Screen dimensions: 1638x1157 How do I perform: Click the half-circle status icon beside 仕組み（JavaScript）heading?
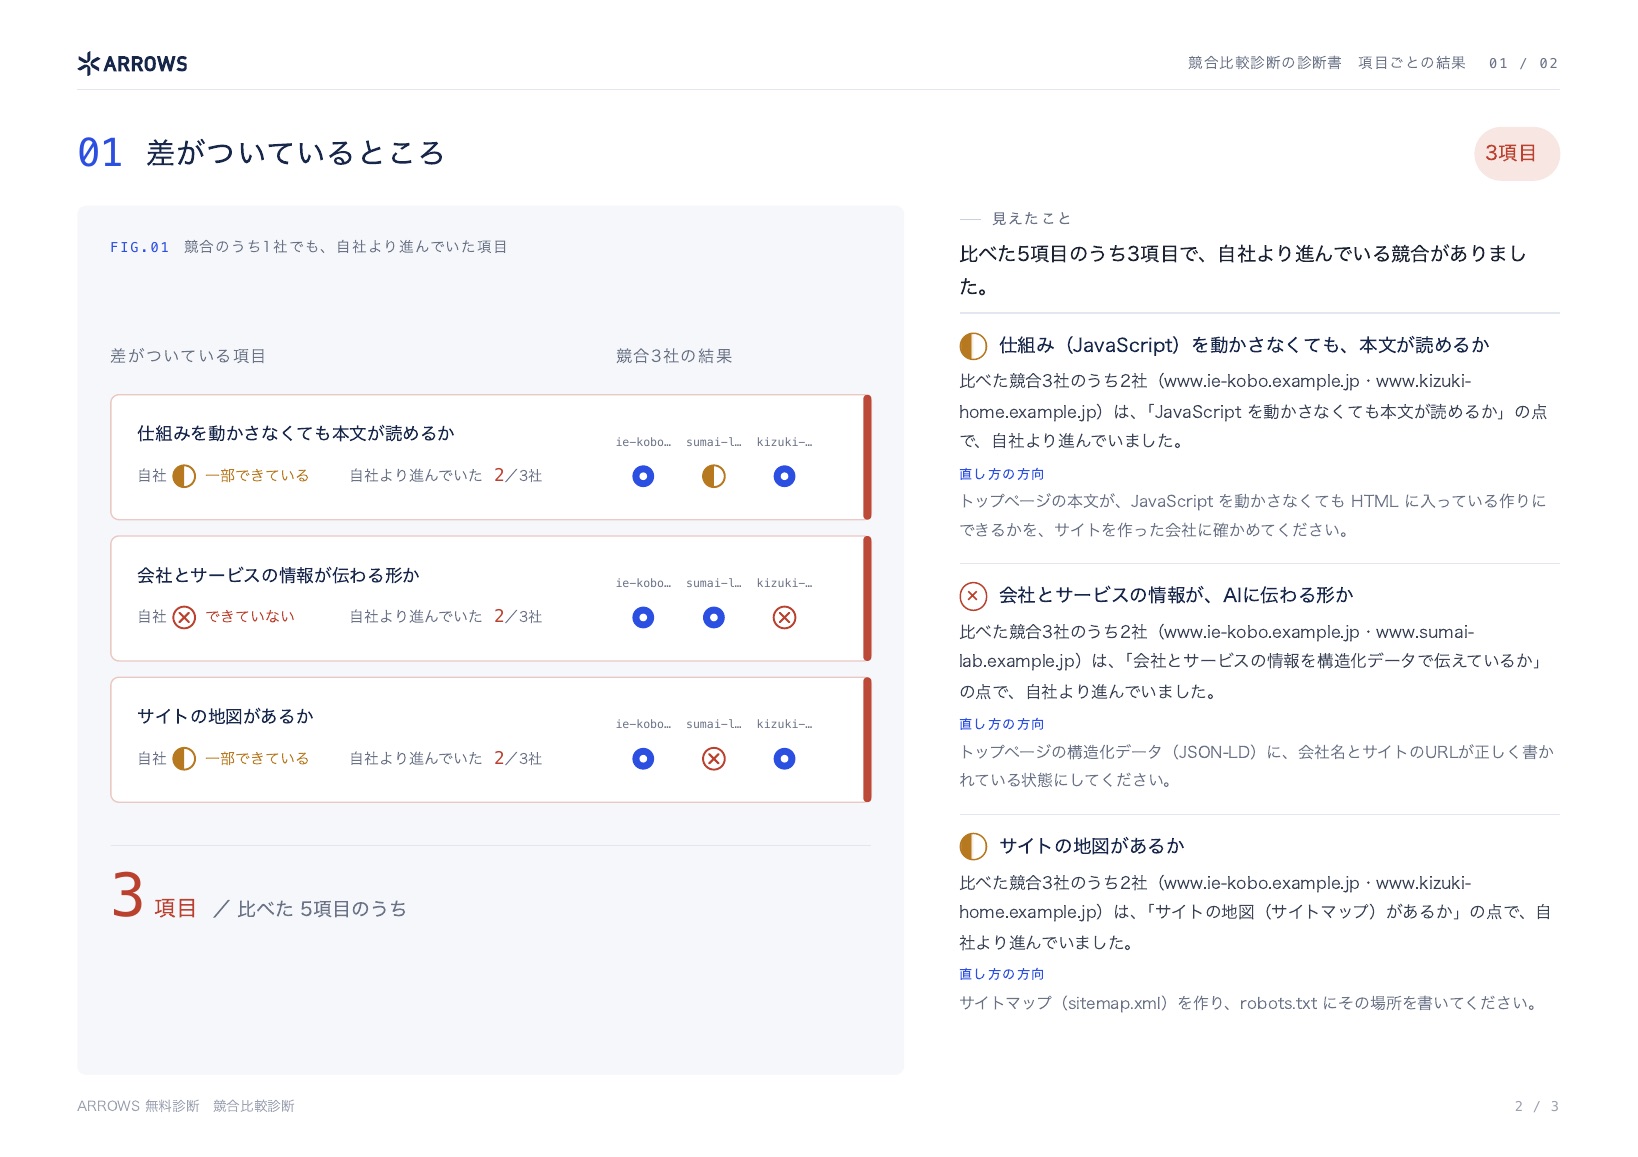[973, 346]
